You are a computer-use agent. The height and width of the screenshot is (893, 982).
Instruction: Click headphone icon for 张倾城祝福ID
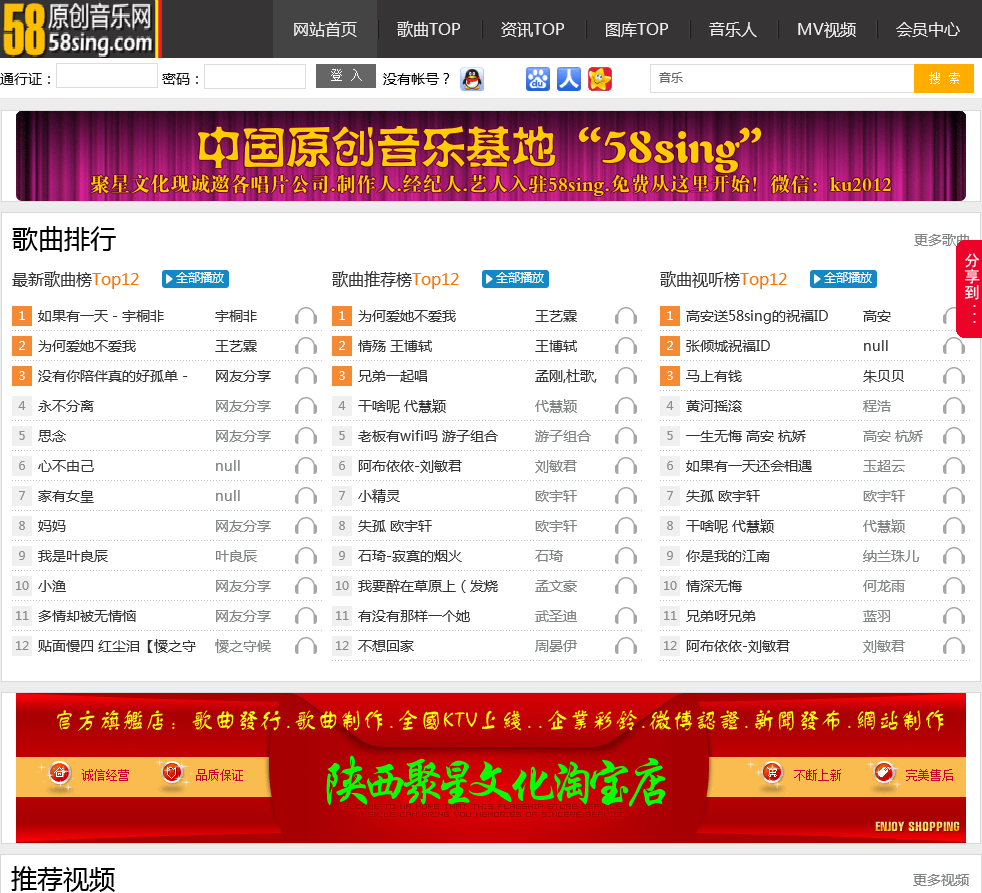coord(954,346)
